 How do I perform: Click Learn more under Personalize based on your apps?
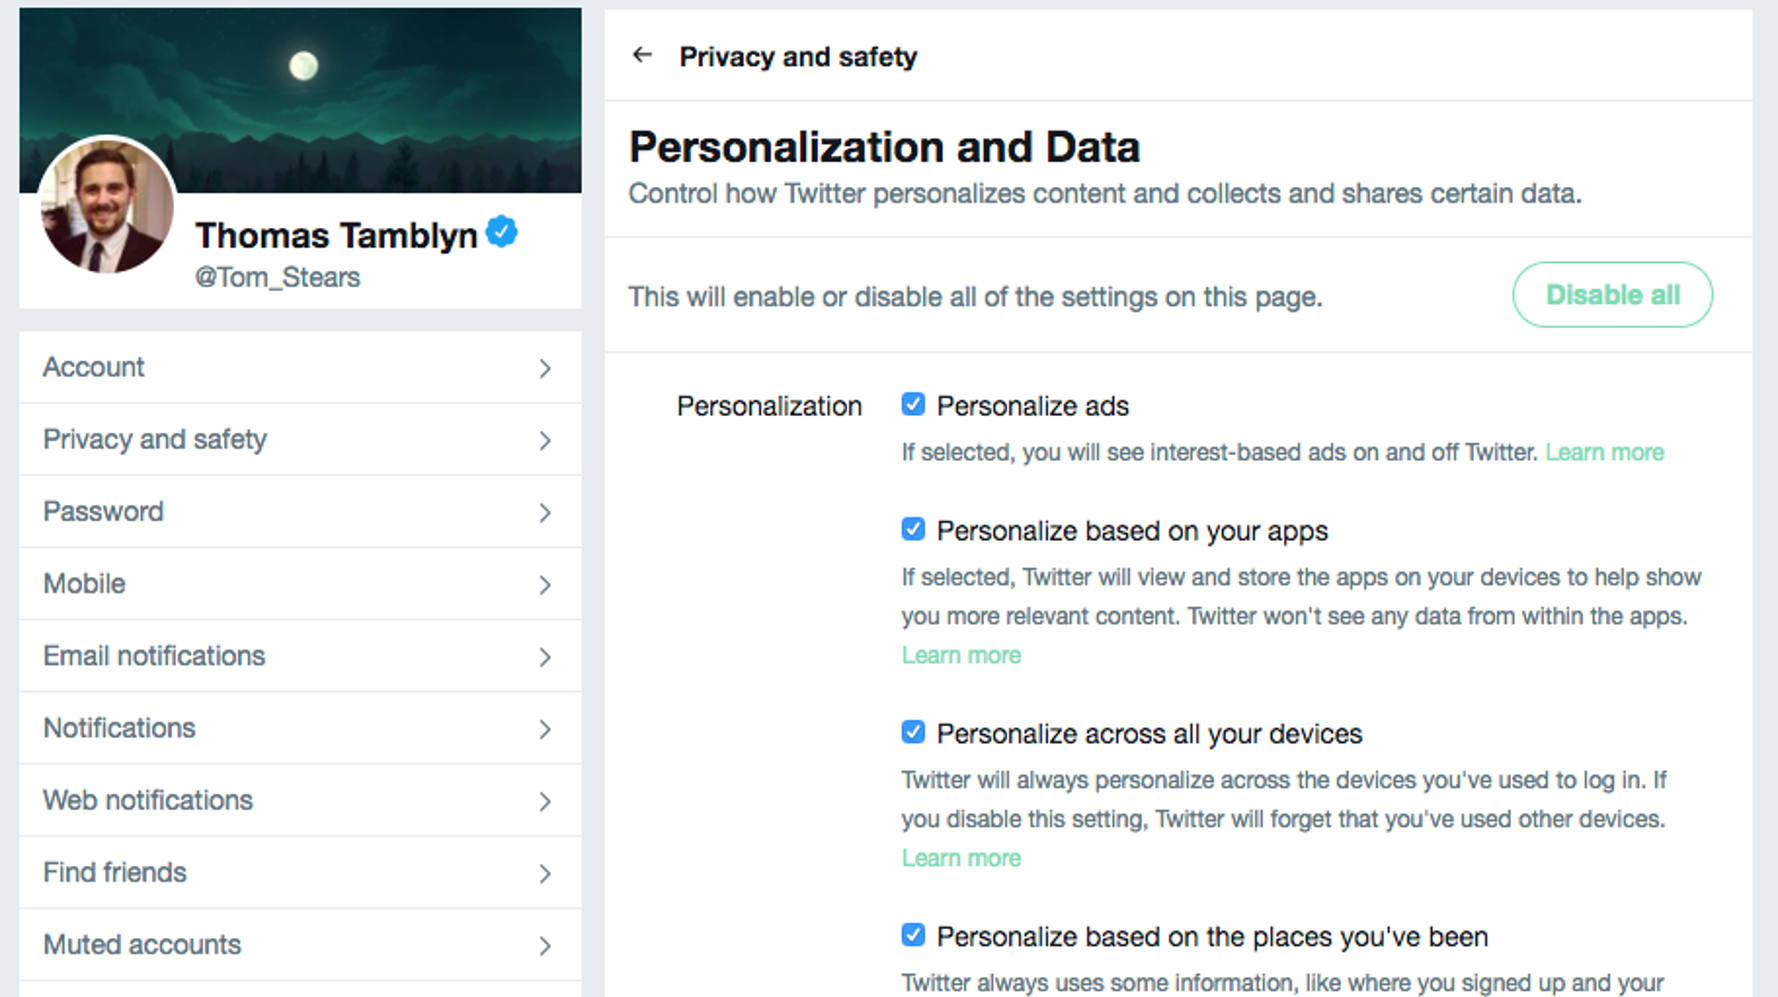coord(960,655)
